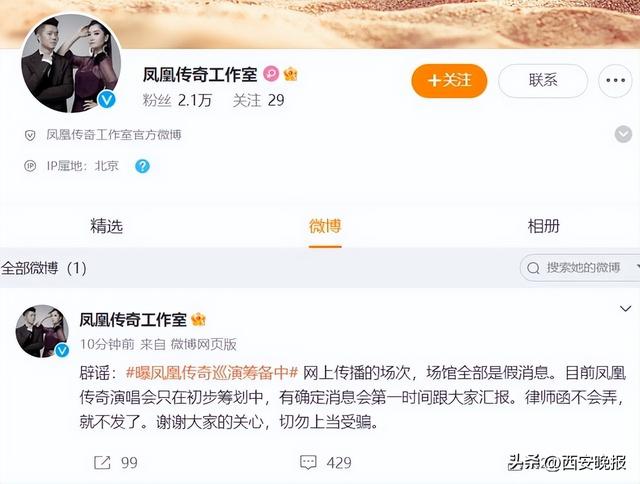
Task: Open the three-dots more options button
Action: click(x=615, y=80)
